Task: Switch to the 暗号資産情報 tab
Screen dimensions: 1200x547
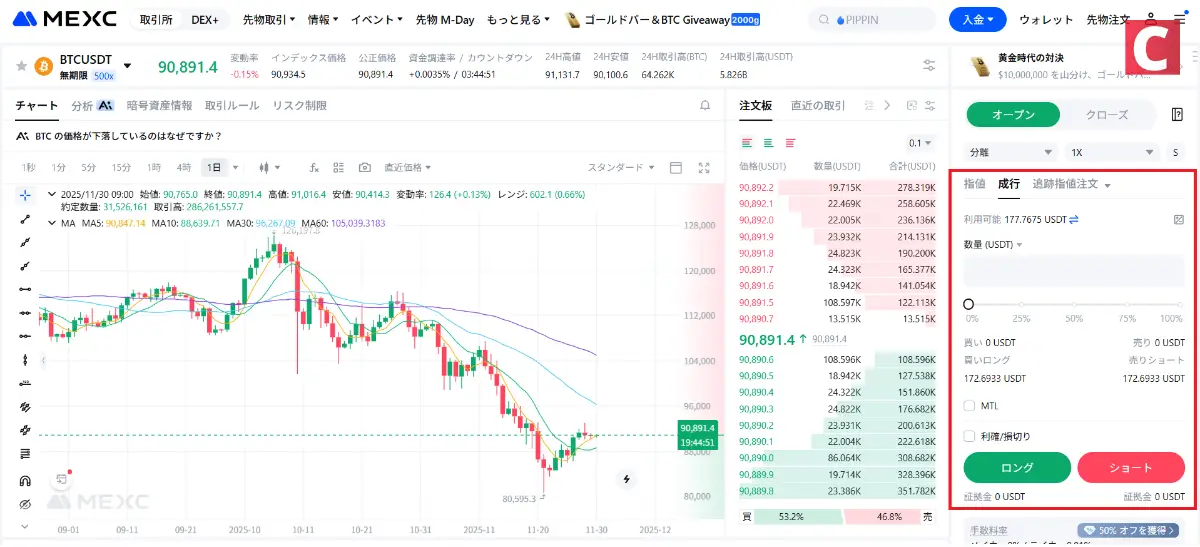Action: coord(159,105)
